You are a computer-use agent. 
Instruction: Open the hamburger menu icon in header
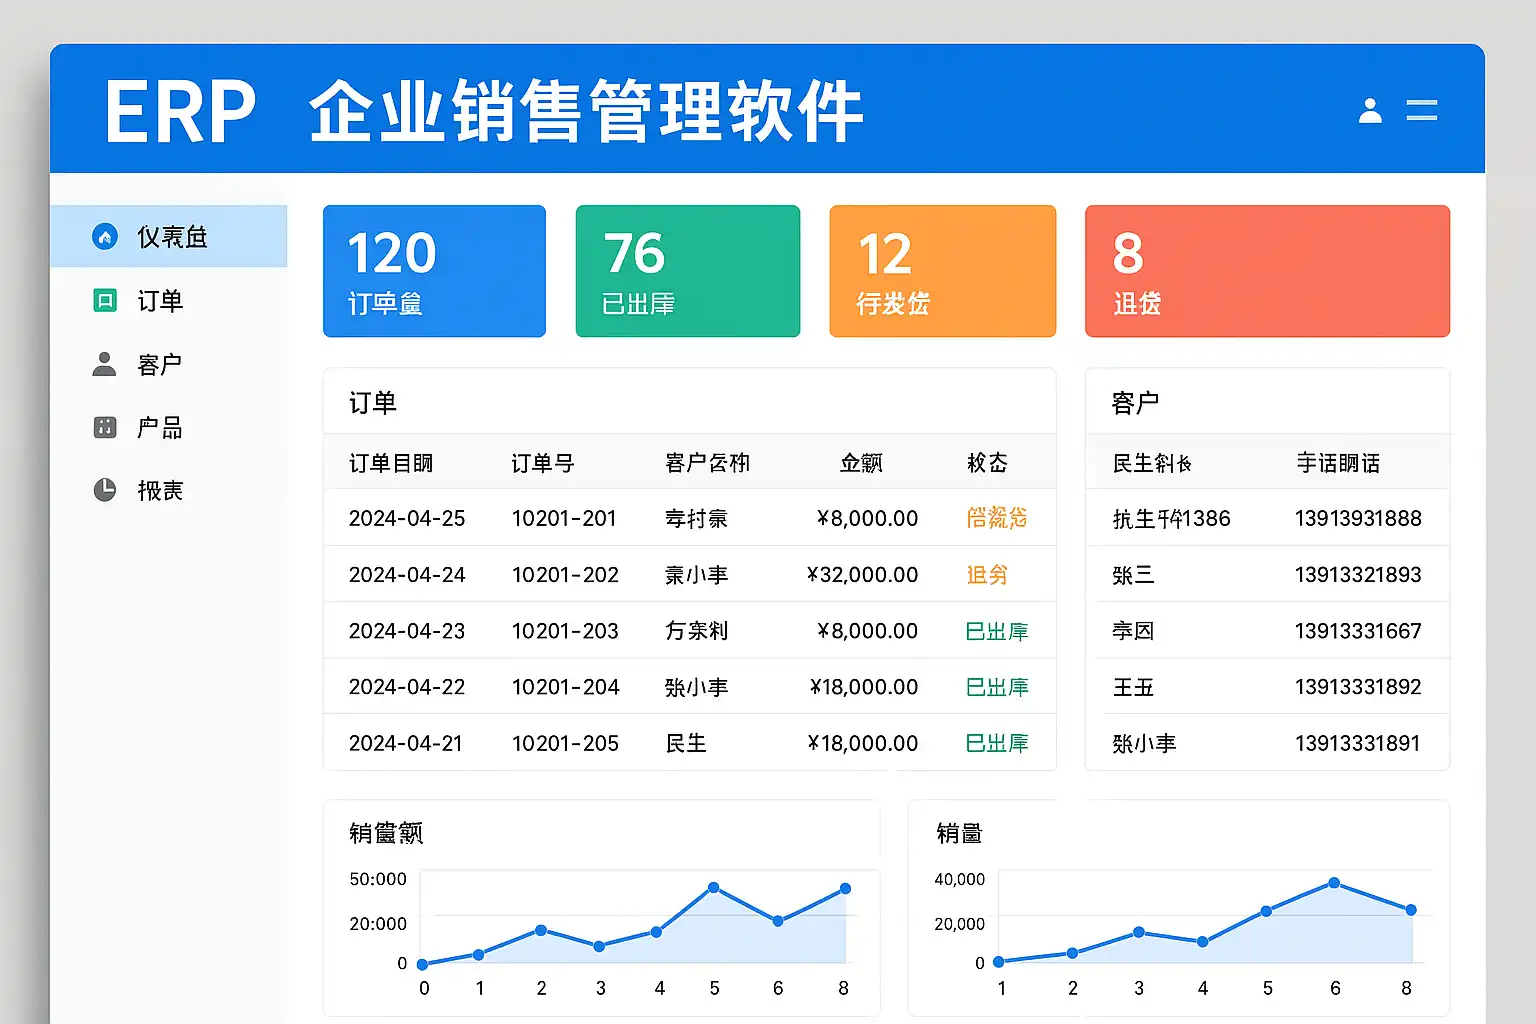click(x=1421, y=110)
